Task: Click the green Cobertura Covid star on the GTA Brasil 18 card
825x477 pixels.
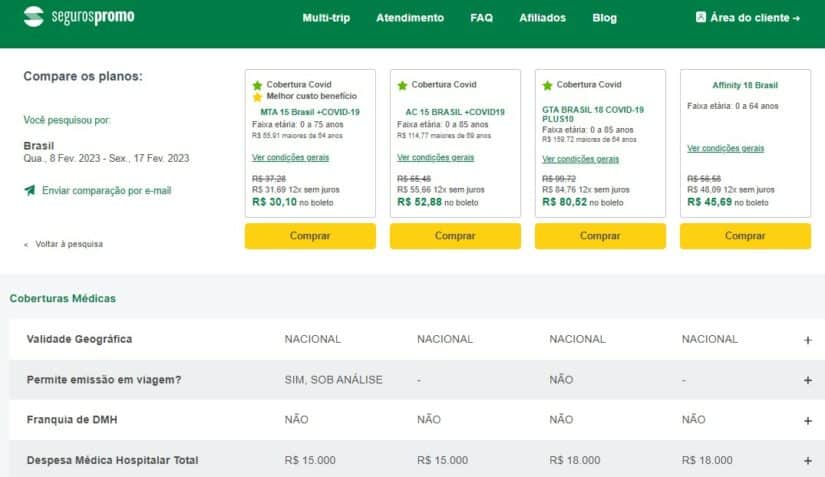Action: (x=547, y=85)
